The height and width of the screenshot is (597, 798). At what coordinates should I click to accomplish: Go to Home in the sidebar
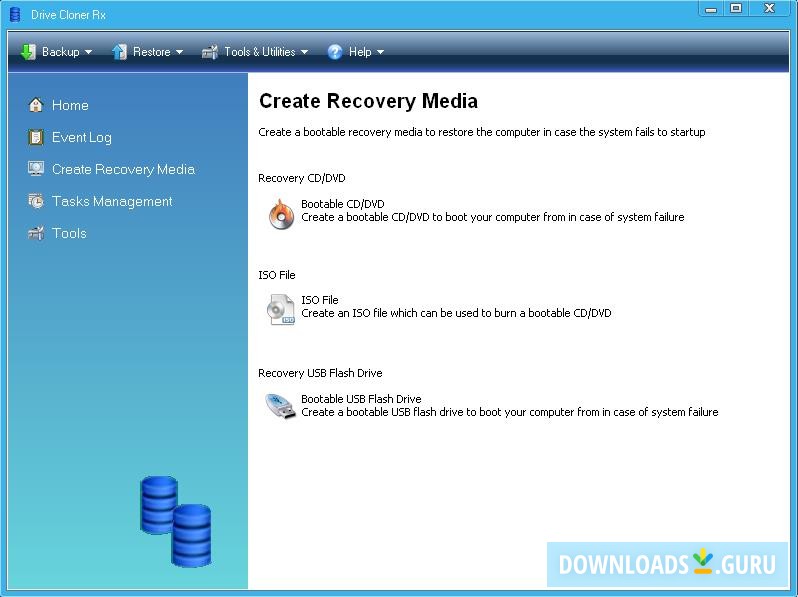tap(70, 105)
